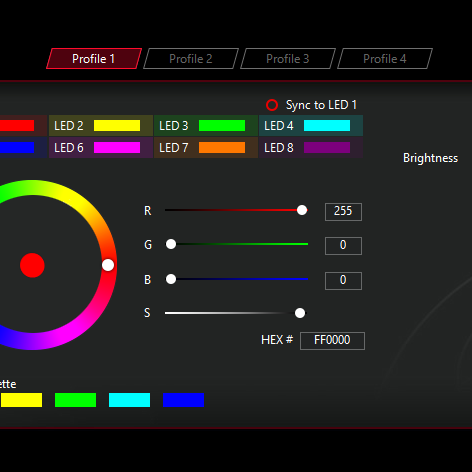Select the magenta LED 6 swatch

click(117, 148)
